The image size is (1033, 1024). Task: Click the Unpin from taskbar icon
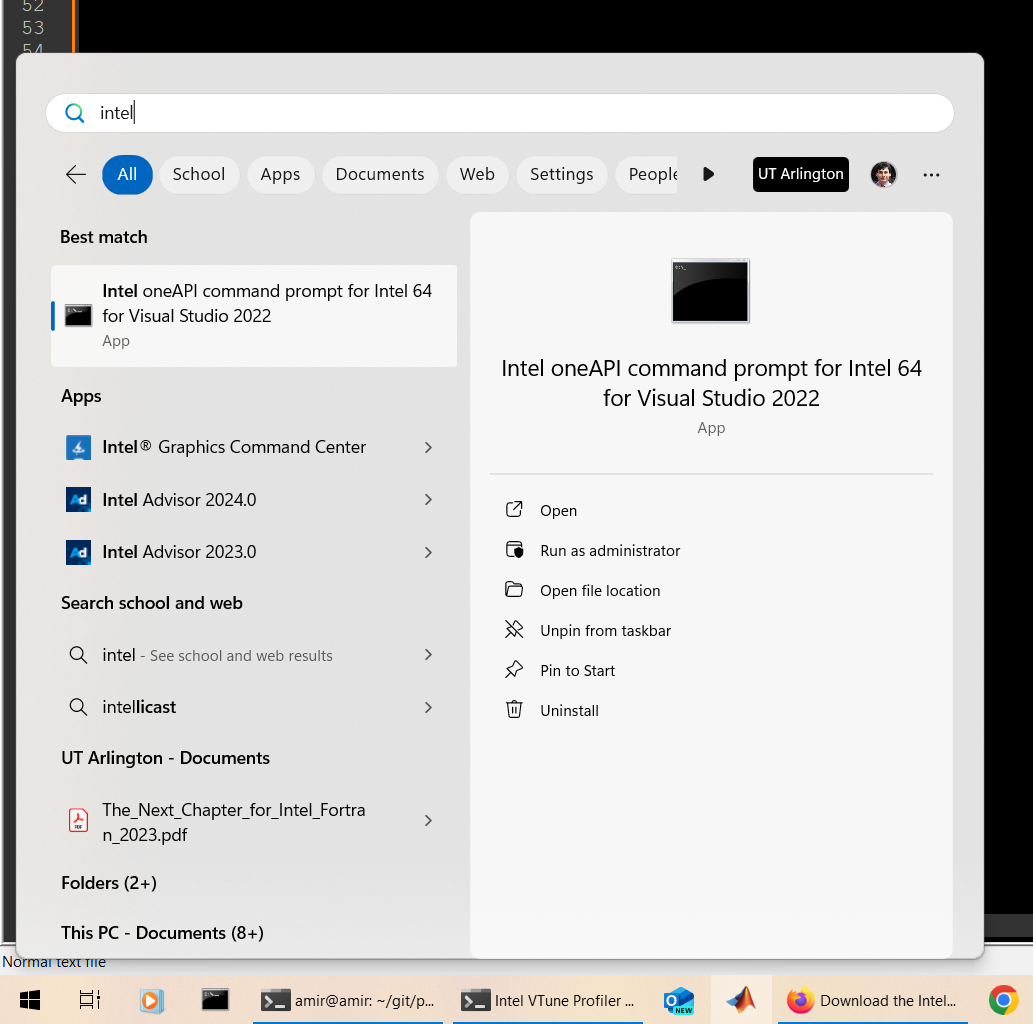(514, 629)
